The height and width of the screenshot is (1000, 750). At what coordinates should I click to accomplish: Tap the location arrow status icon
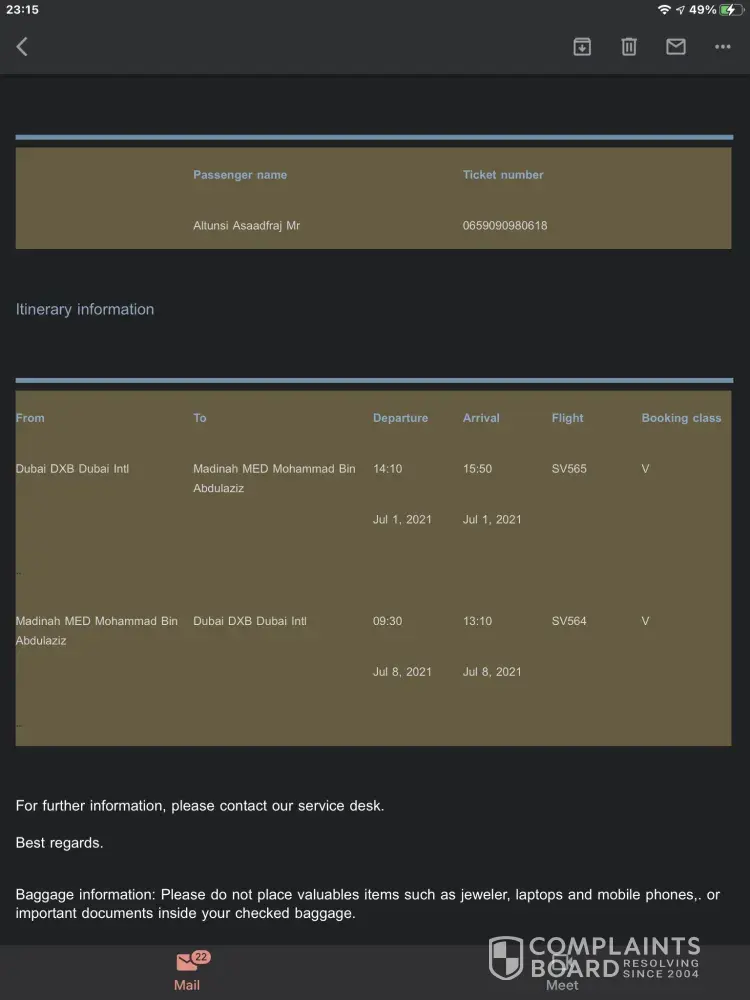coord(680,10)
